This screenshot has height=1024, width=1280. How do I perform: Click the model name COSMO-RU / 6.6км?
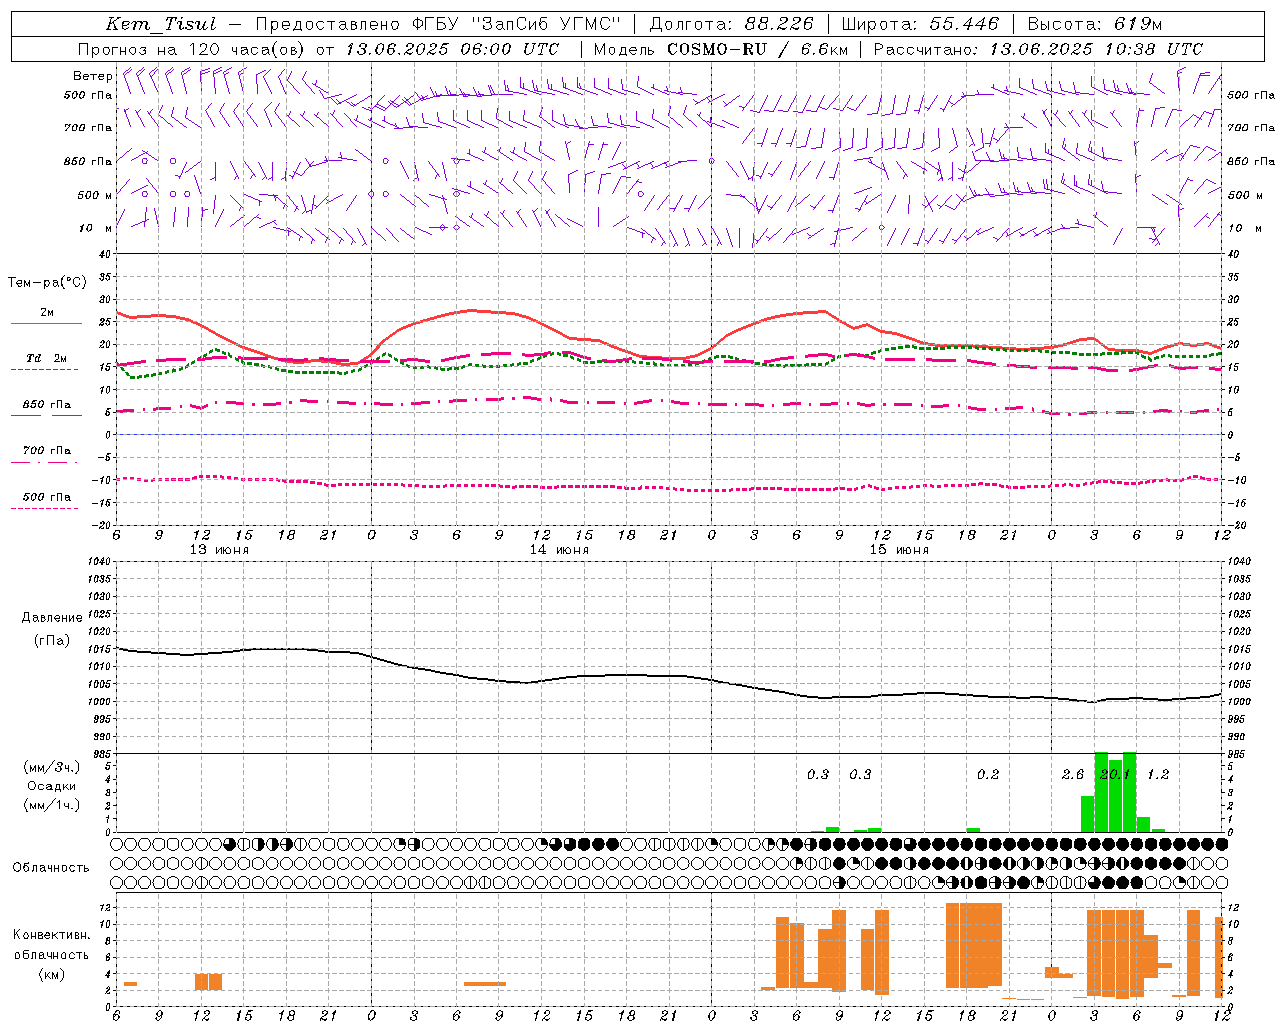pyautogui.click(x=757, y=49)
